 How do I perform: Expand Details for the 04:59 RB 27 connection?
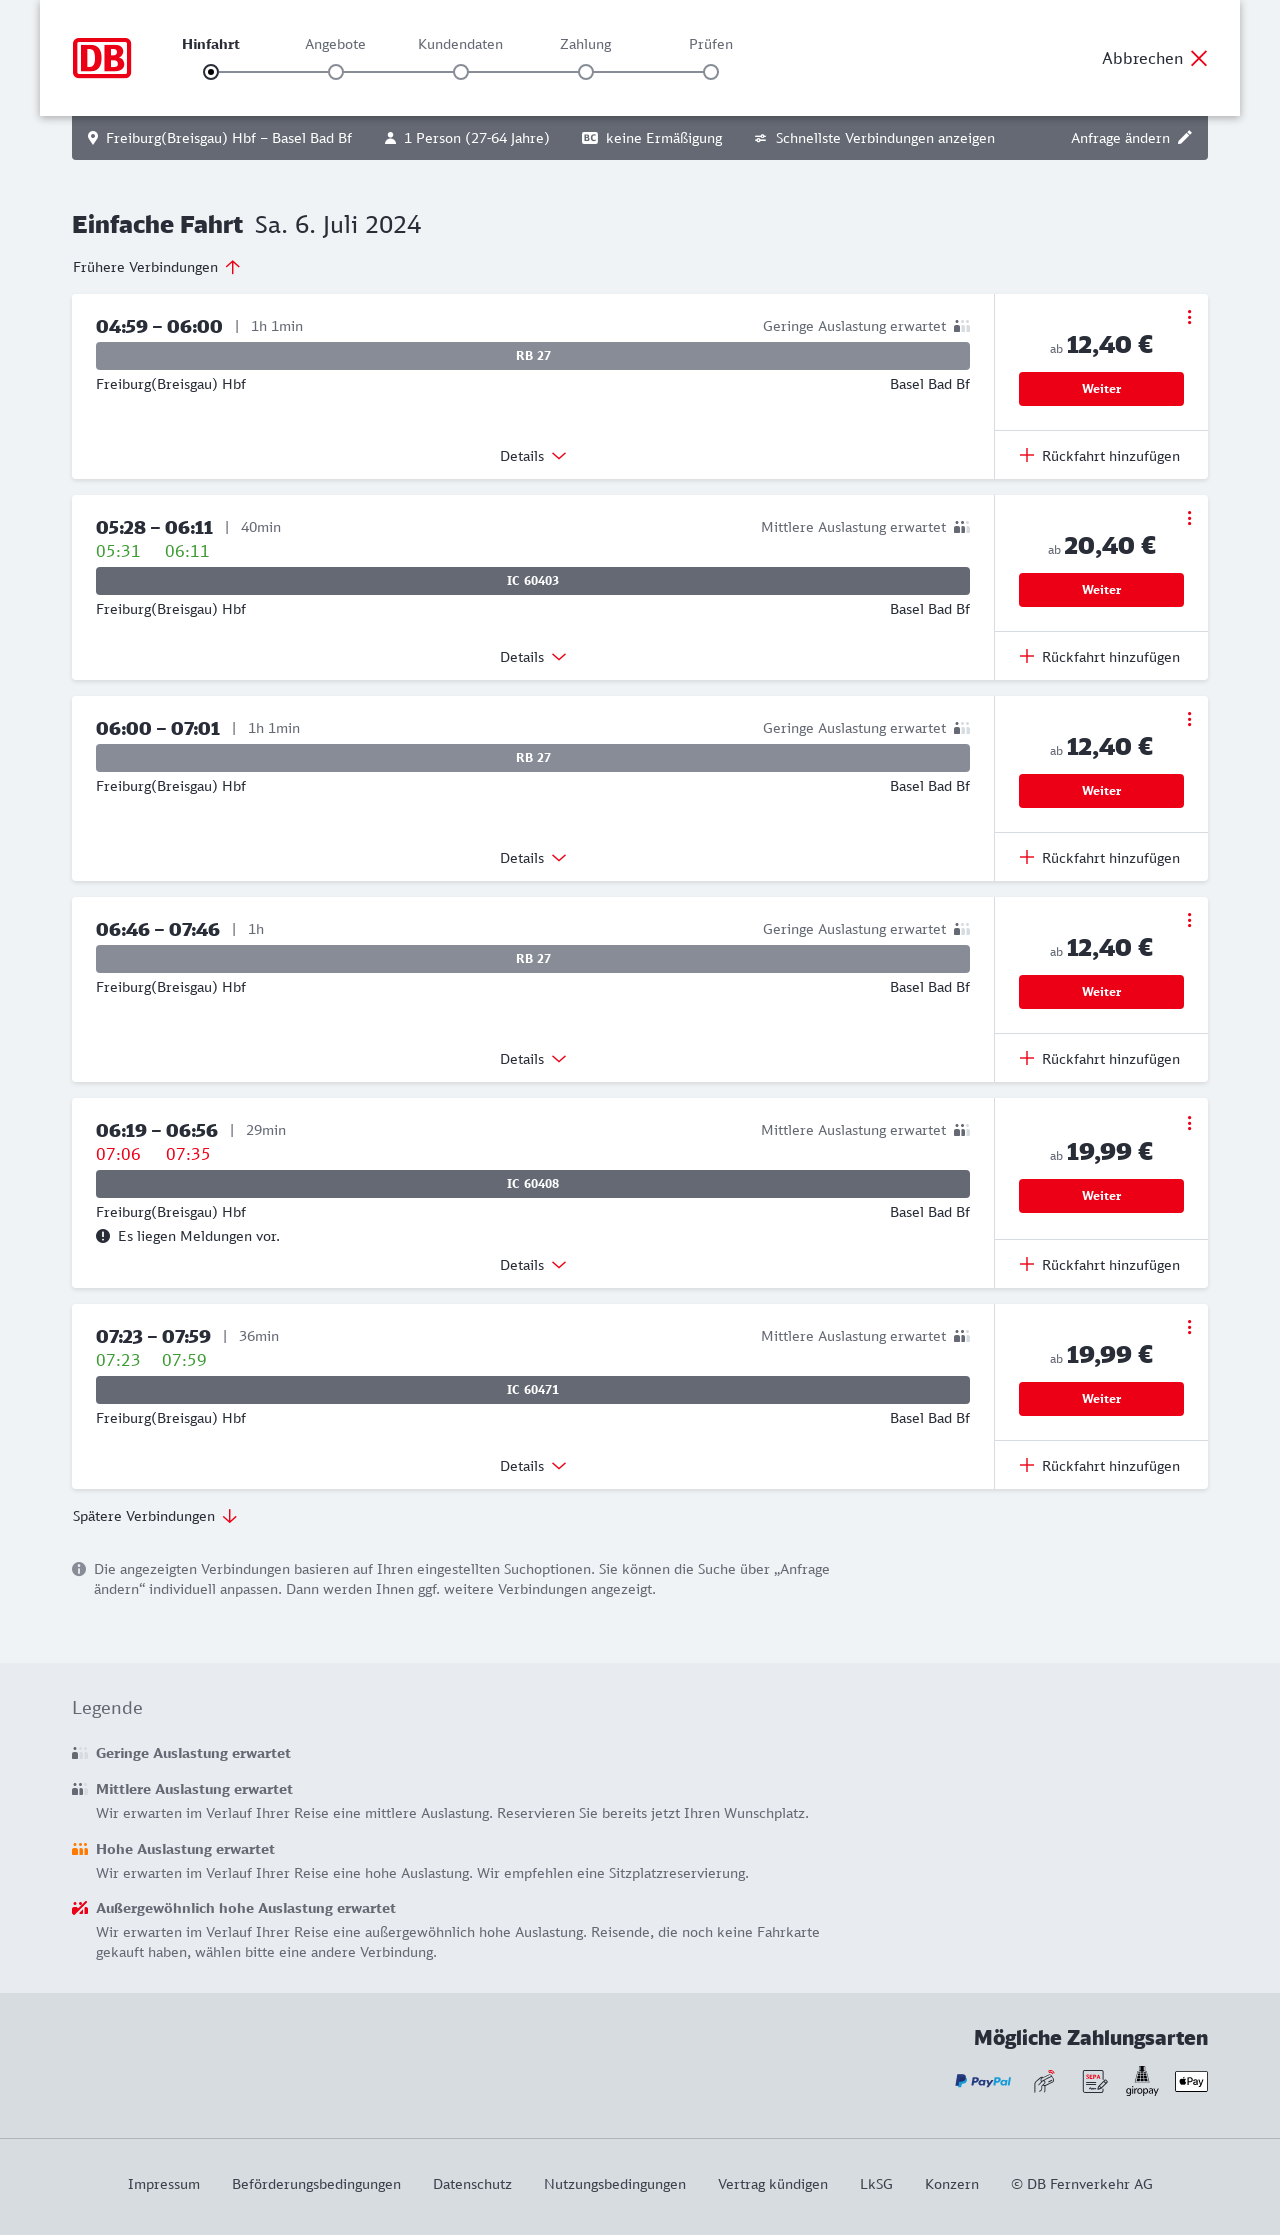[x=533, y=456]
